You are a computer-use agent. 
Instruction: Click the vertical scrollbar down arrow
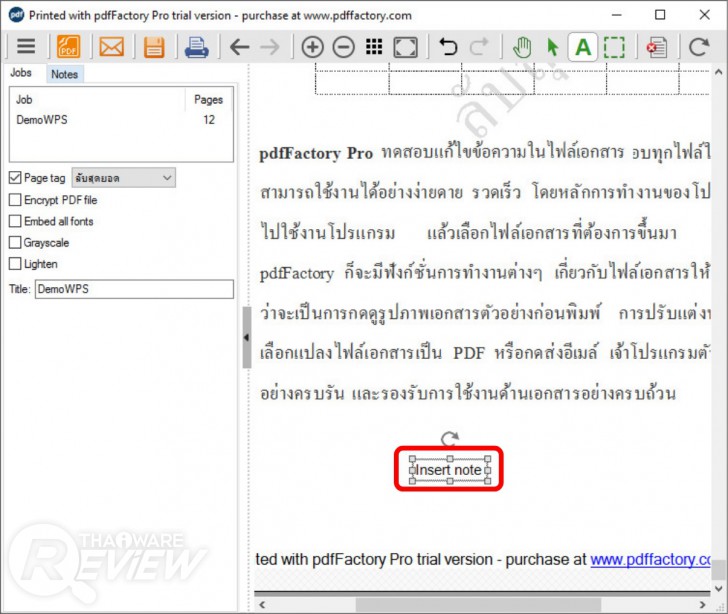718,589
